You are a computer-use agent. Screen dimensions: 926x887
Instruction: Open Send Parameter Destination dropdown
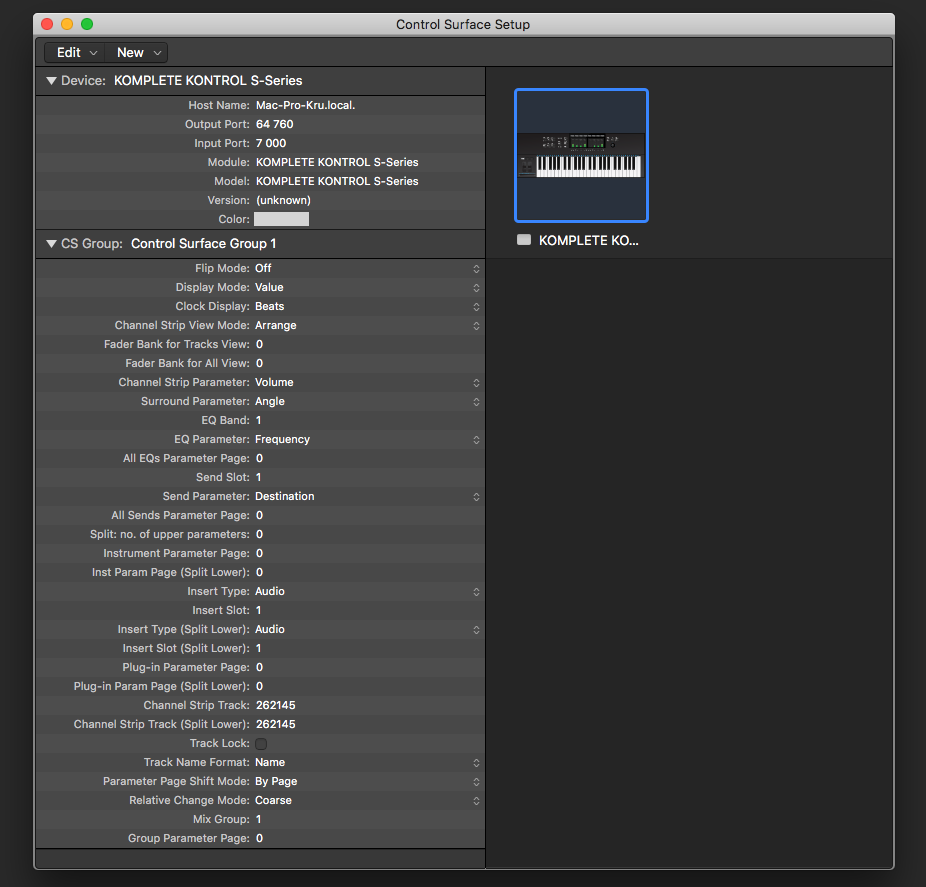366,496
